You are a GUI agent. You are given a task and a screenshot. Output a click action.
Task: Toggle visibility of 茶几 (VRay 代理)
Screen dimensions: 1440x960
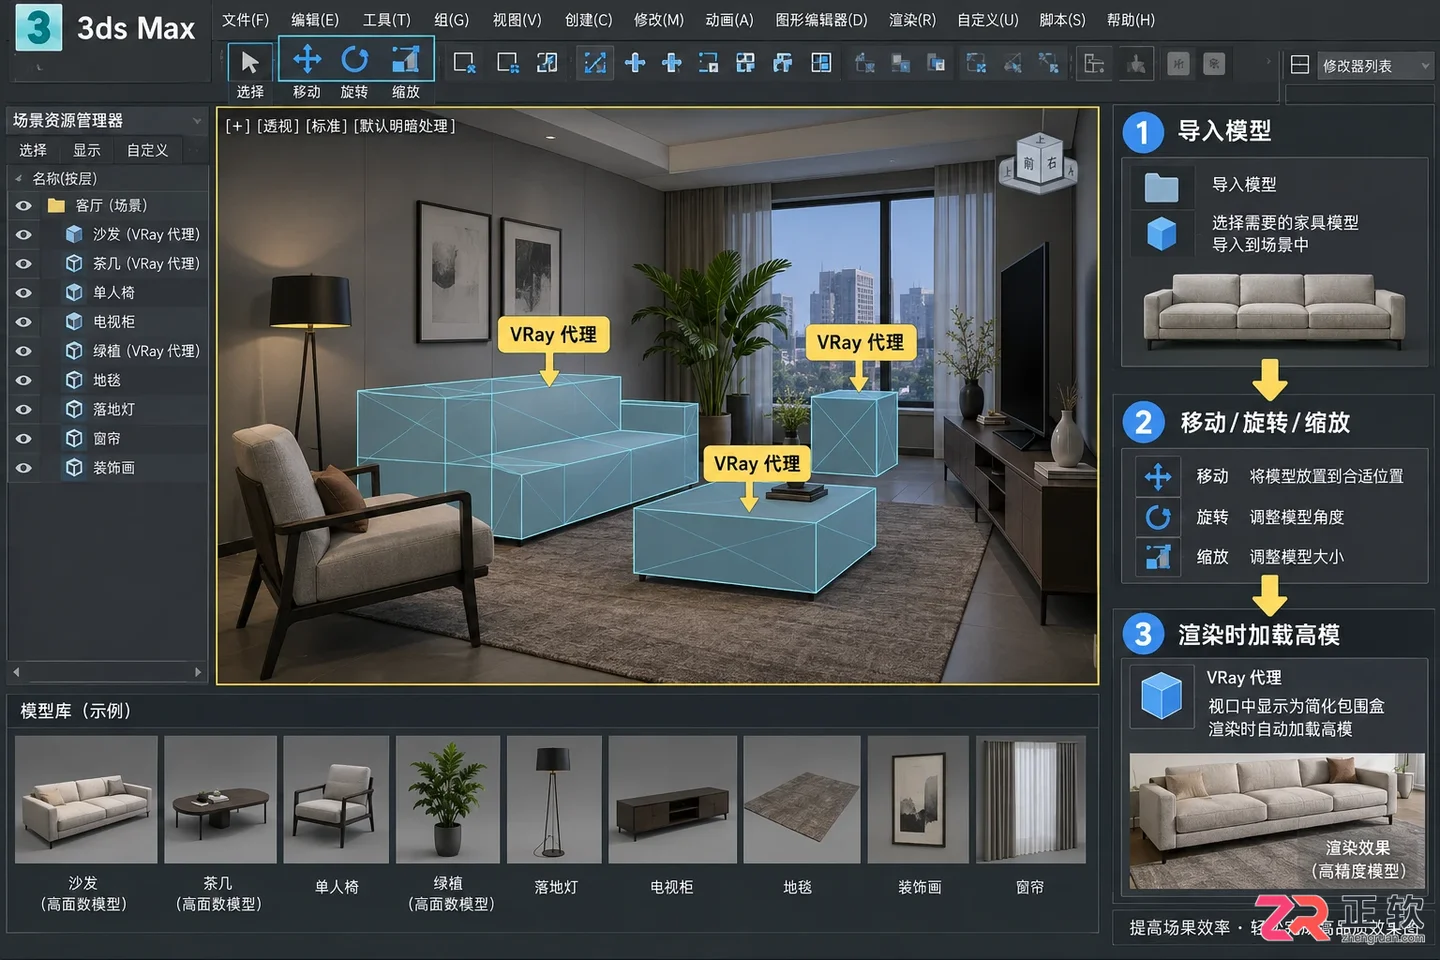click(x=24, y=263)
